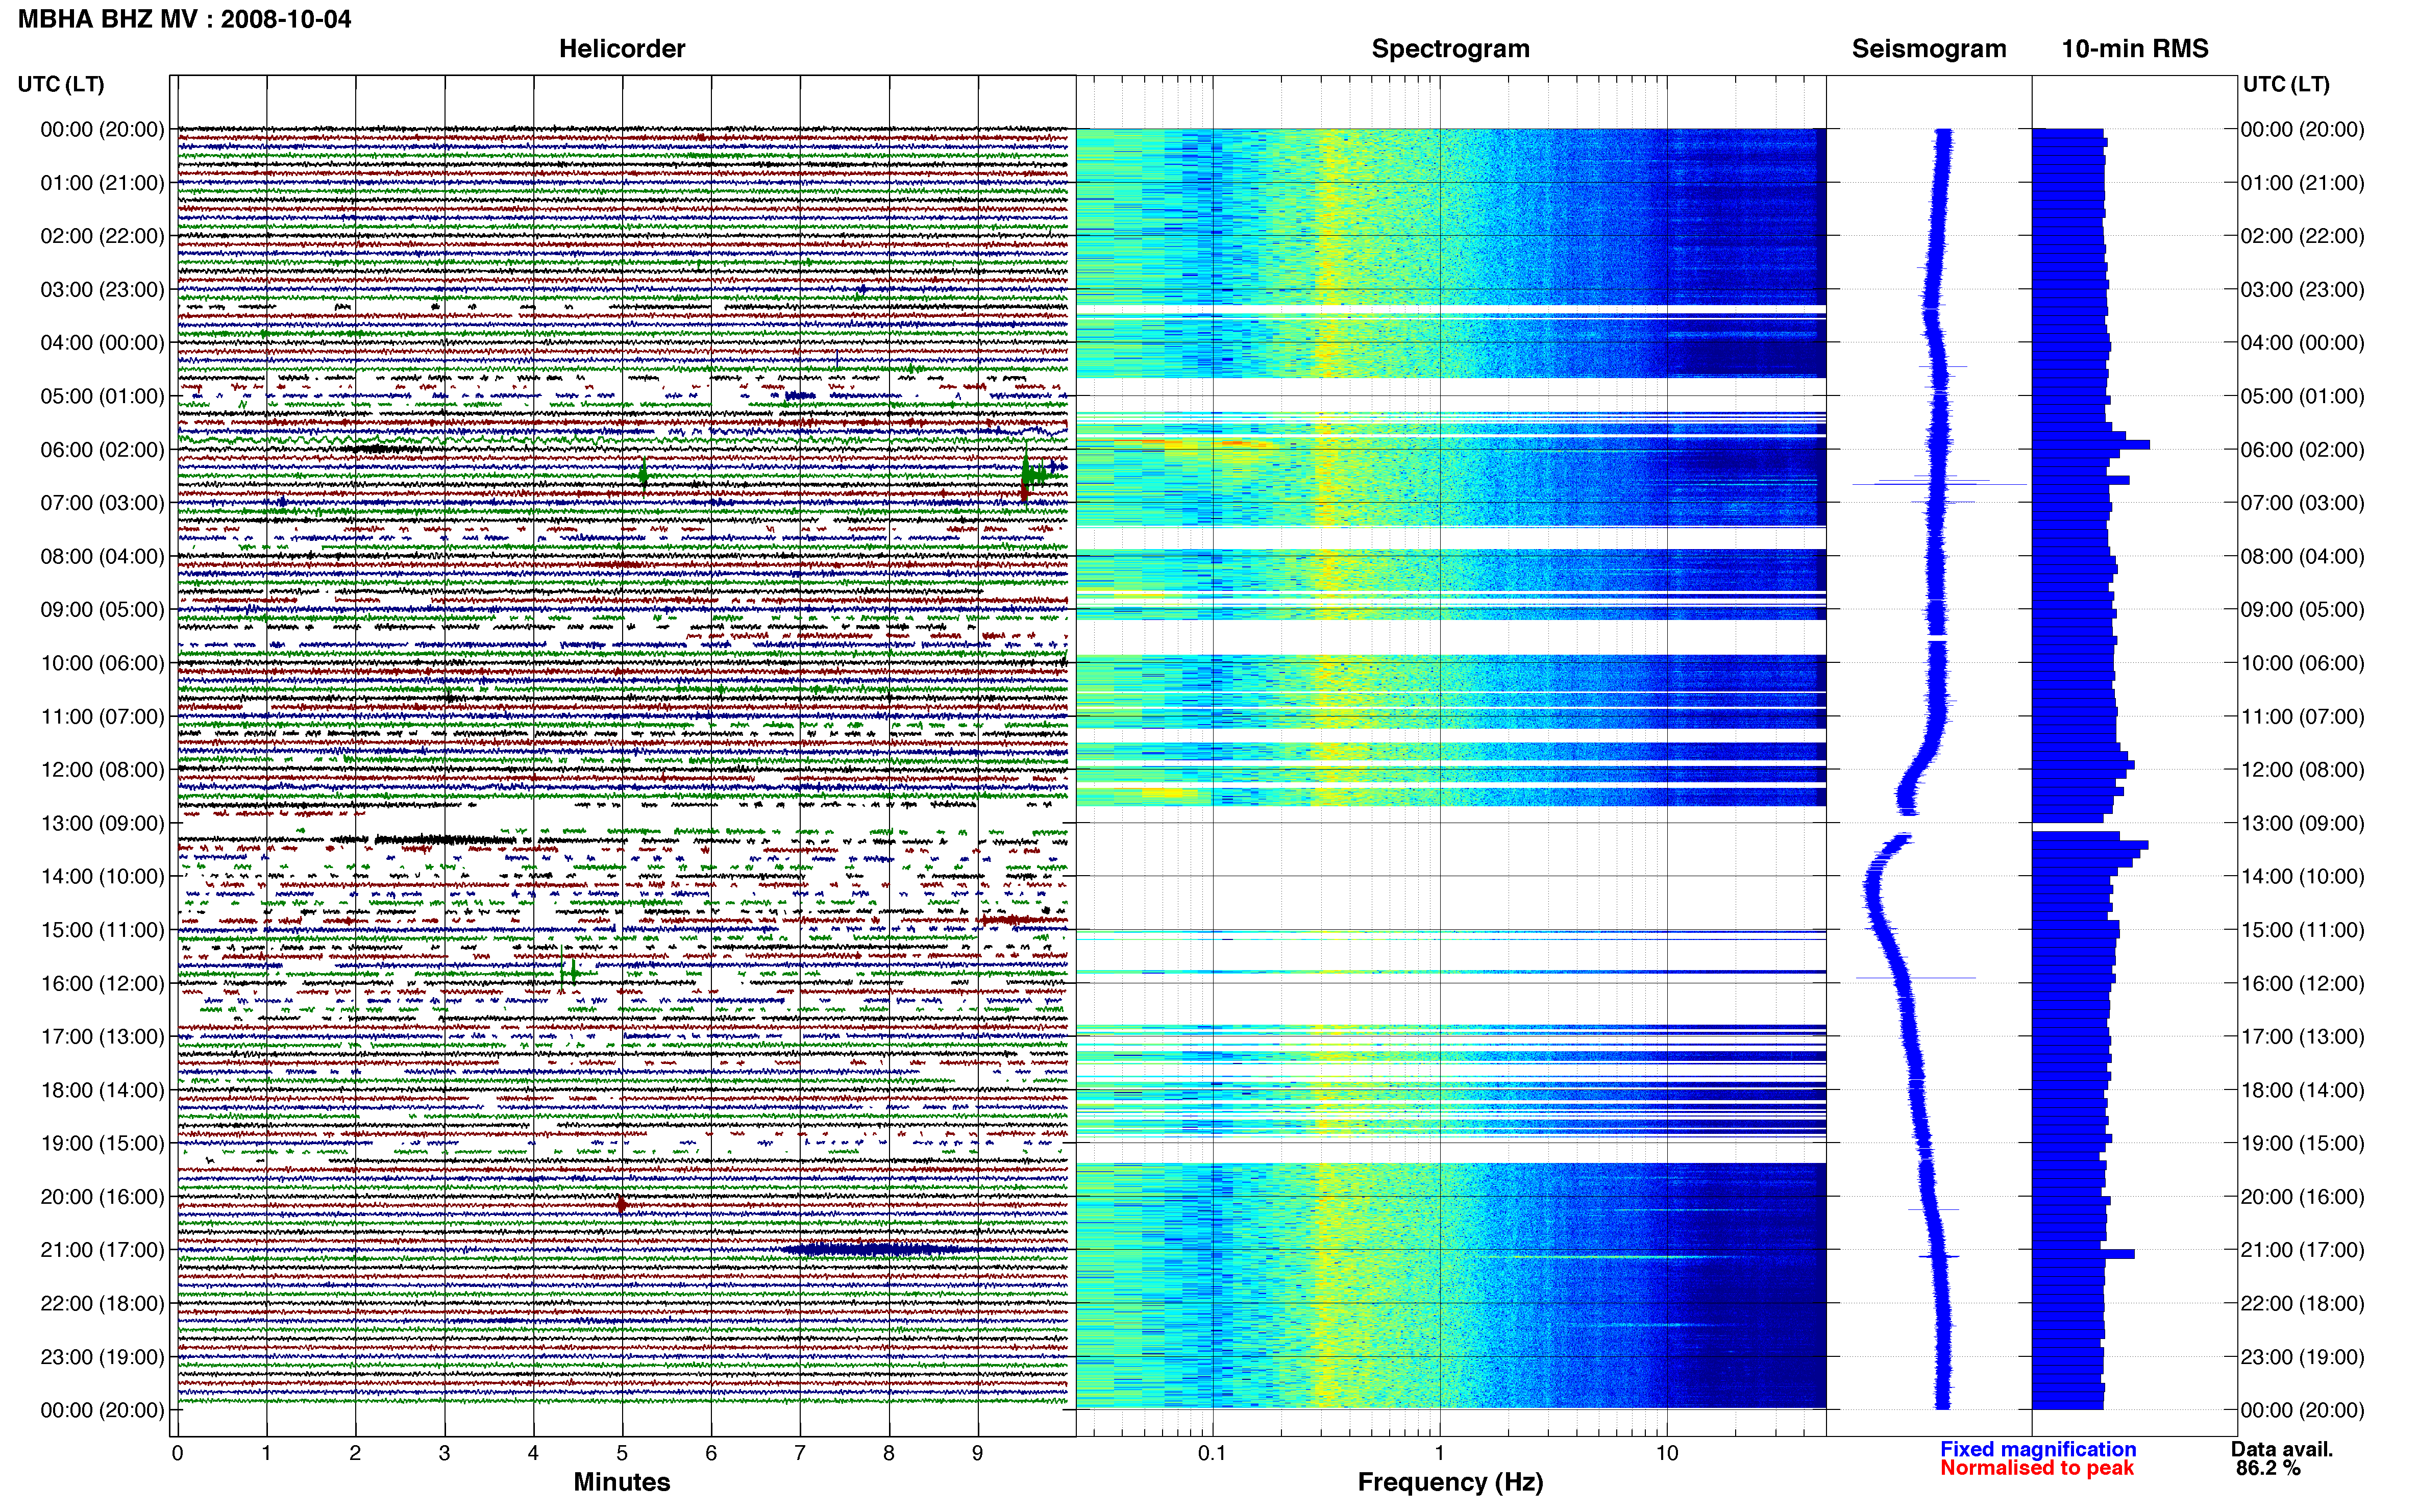Select the Spectrogram panel heading
Image resolution: width=2419 pixels, height=1512 pixels.
click(x=1450, y=49)
